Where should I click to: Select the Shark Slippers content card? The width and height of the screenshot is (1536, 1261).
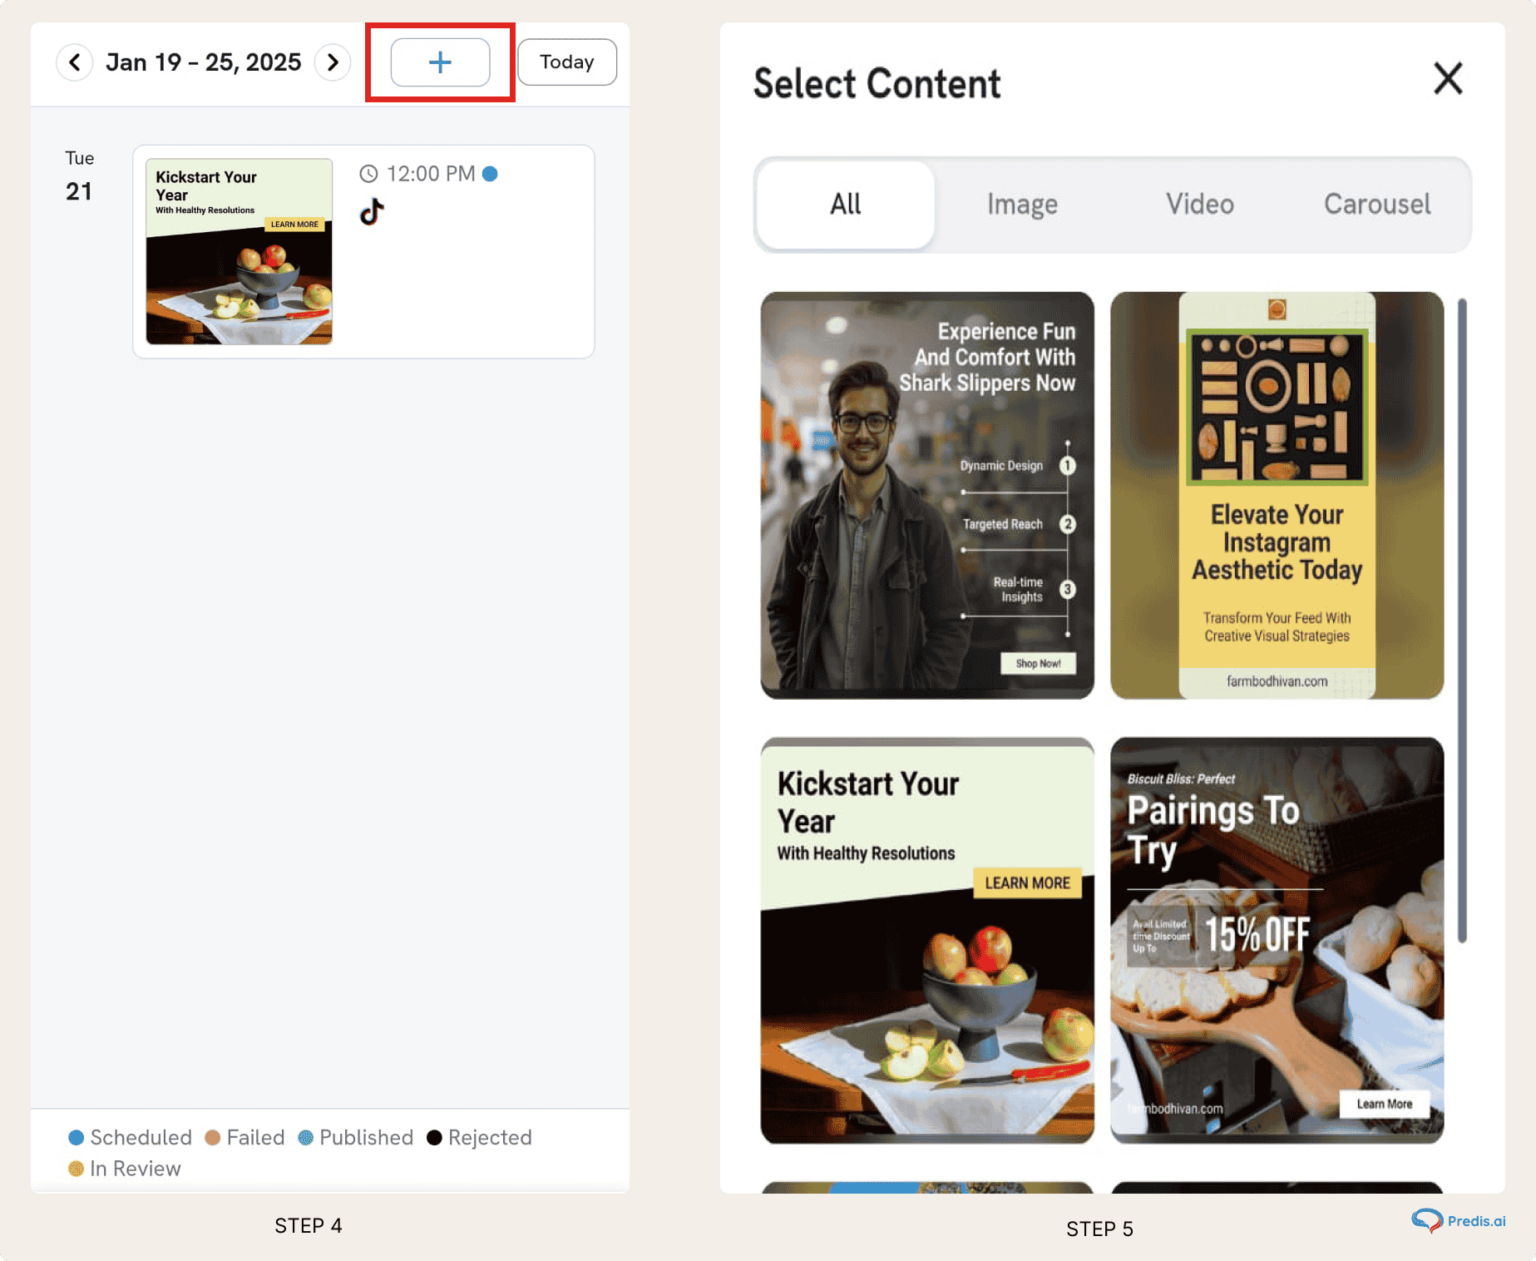(927, 495)
